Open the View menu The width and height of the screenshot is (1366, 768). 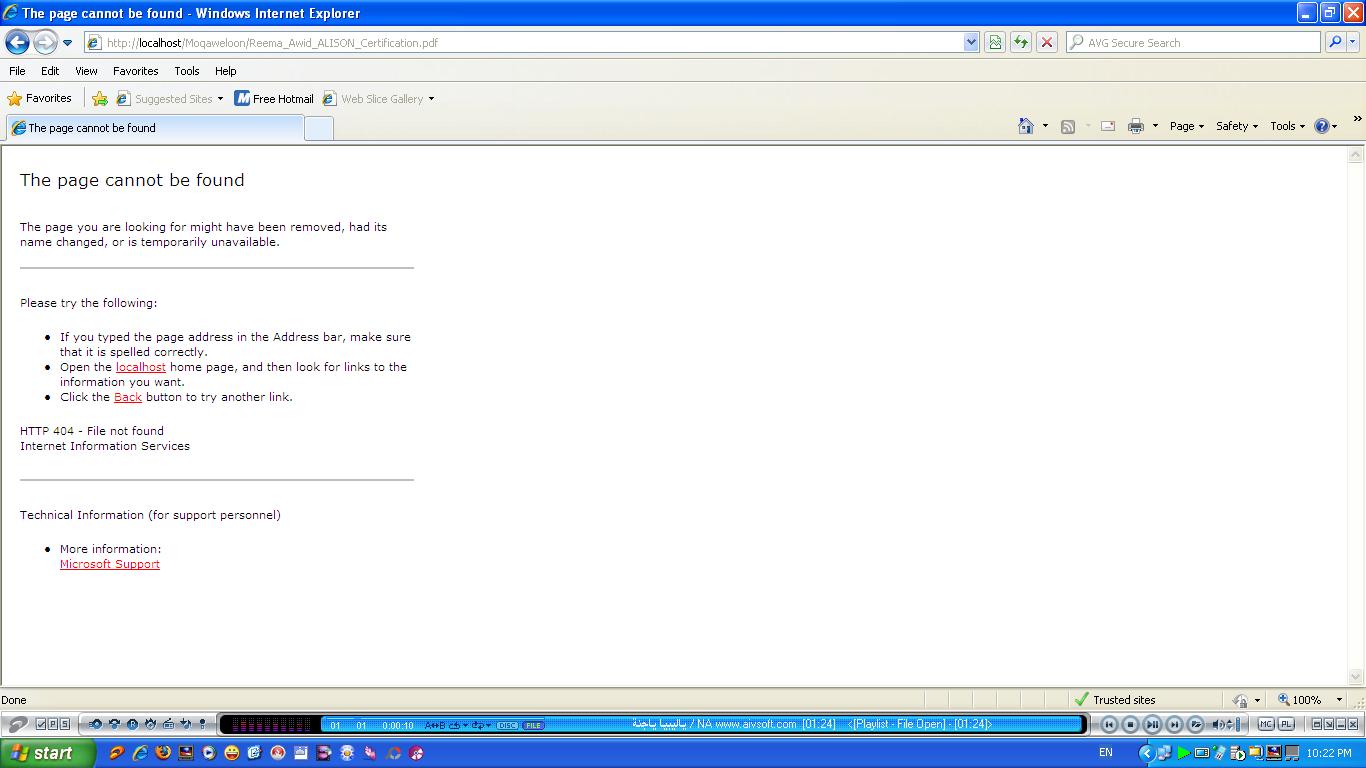coord(86,71)
